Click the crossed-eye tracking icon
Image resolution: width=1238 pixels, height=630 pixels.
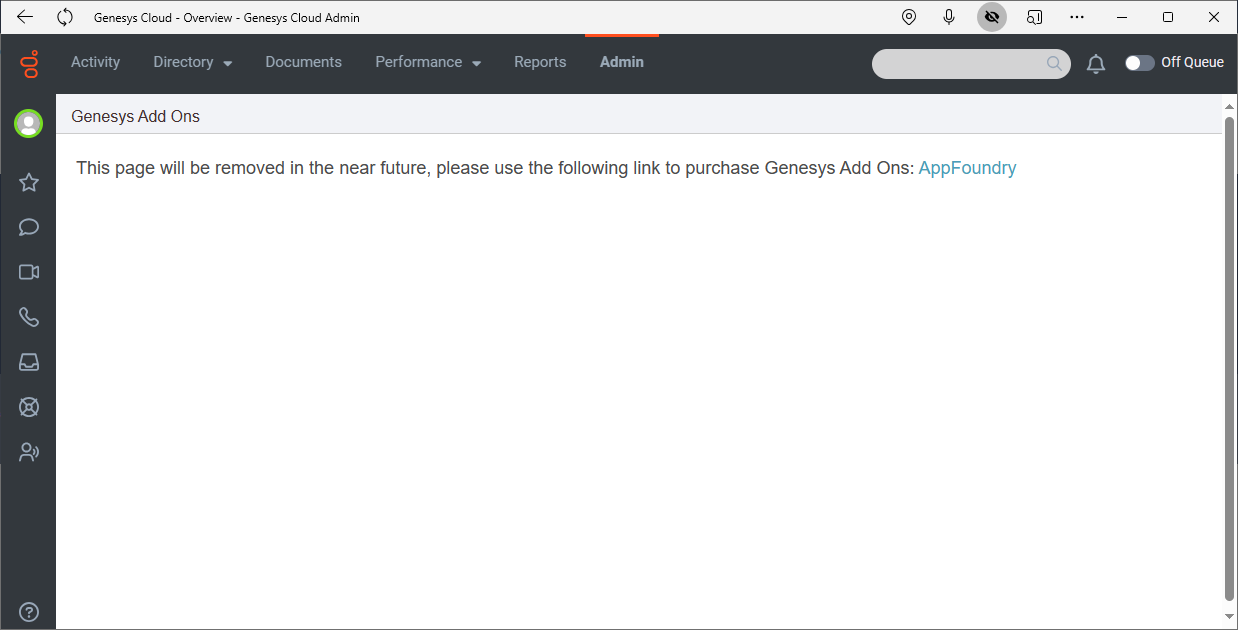(x=992, y=17)
